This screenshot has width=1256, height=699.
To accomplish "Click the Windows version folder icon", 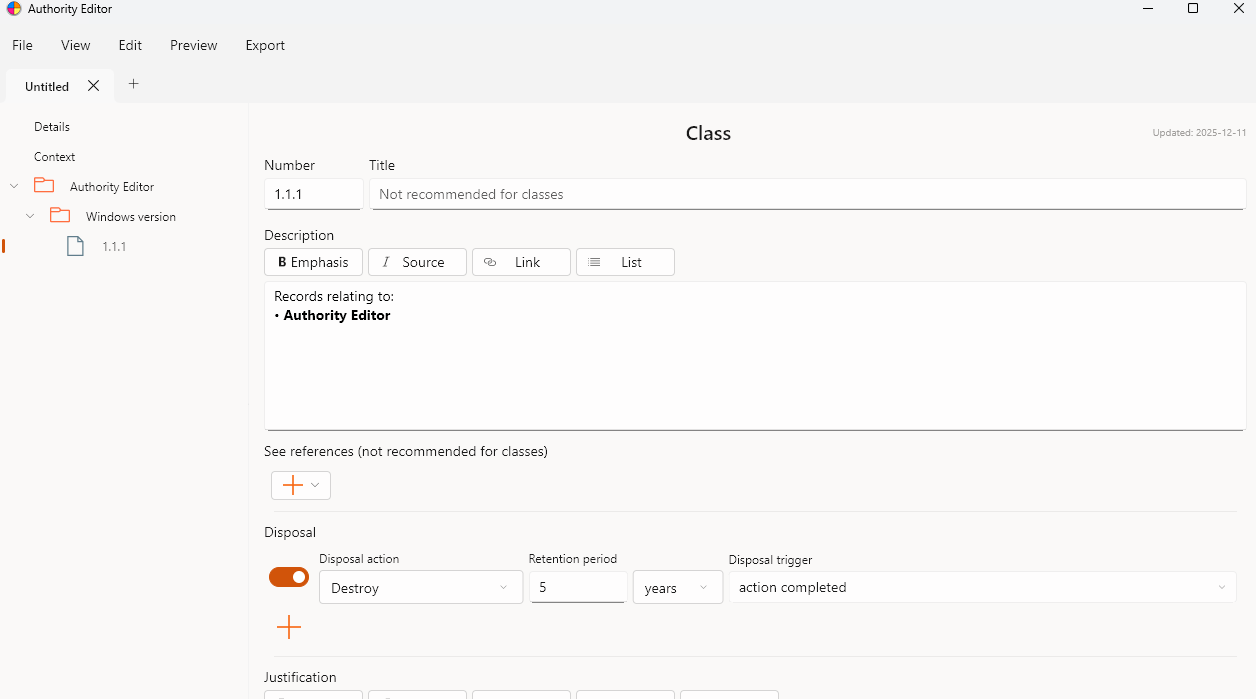I will tap(59, 215).
